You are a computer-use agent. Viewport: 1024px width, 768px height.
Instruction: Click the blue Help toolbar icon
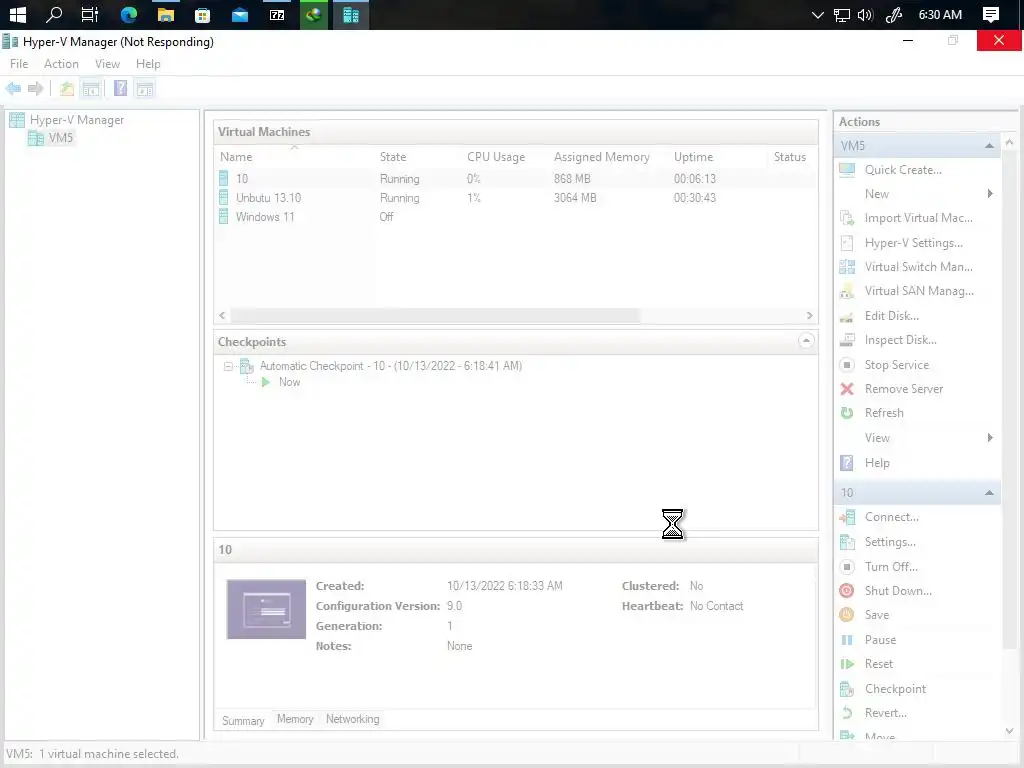coord(120,88)
